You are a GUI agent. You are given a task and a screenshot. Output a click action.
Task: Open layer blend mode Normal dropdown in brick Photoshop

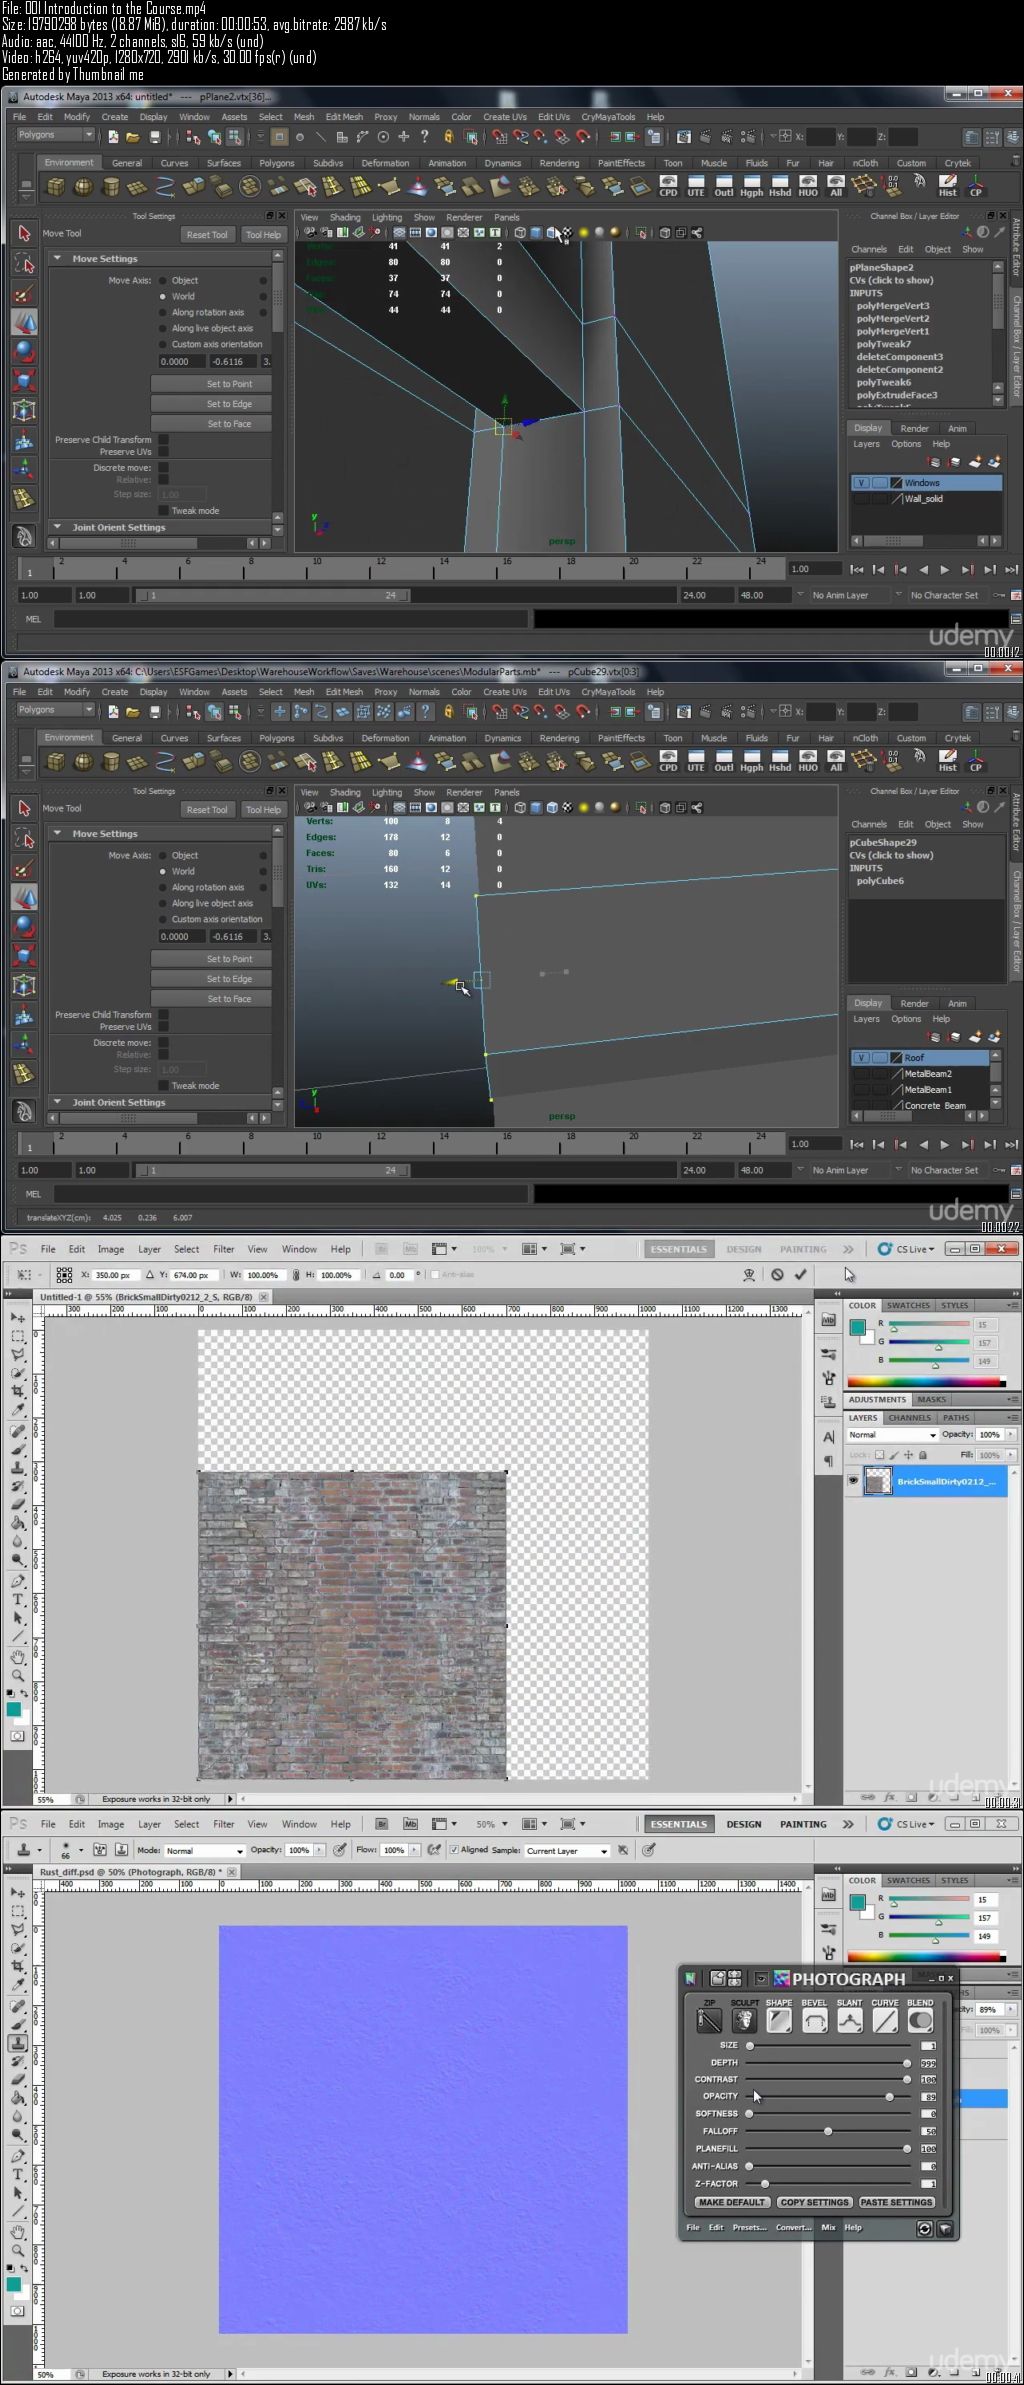(892, 1434)
